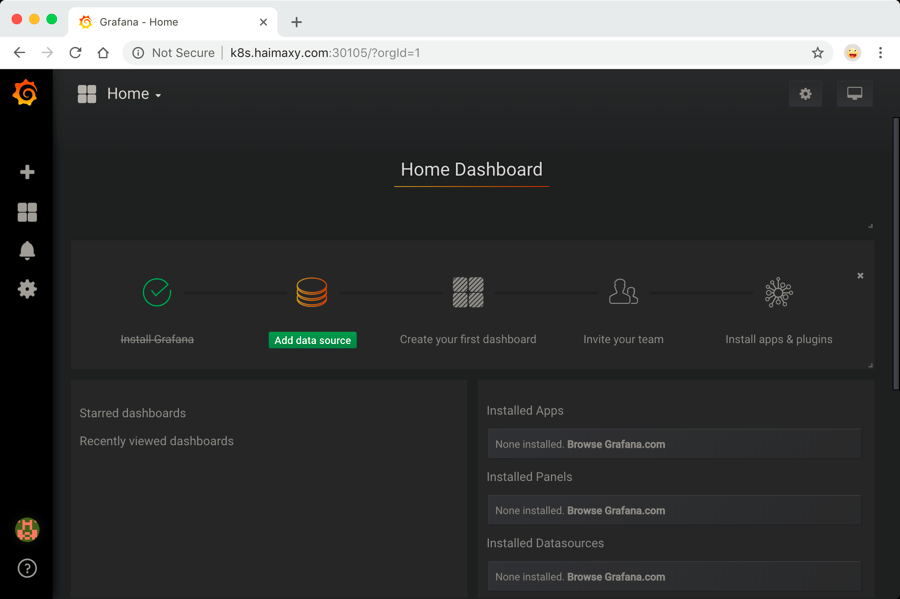The image size is (900, 599).
Task: Click the Home Dashboard title text
Action: click(x=471, y=169)
